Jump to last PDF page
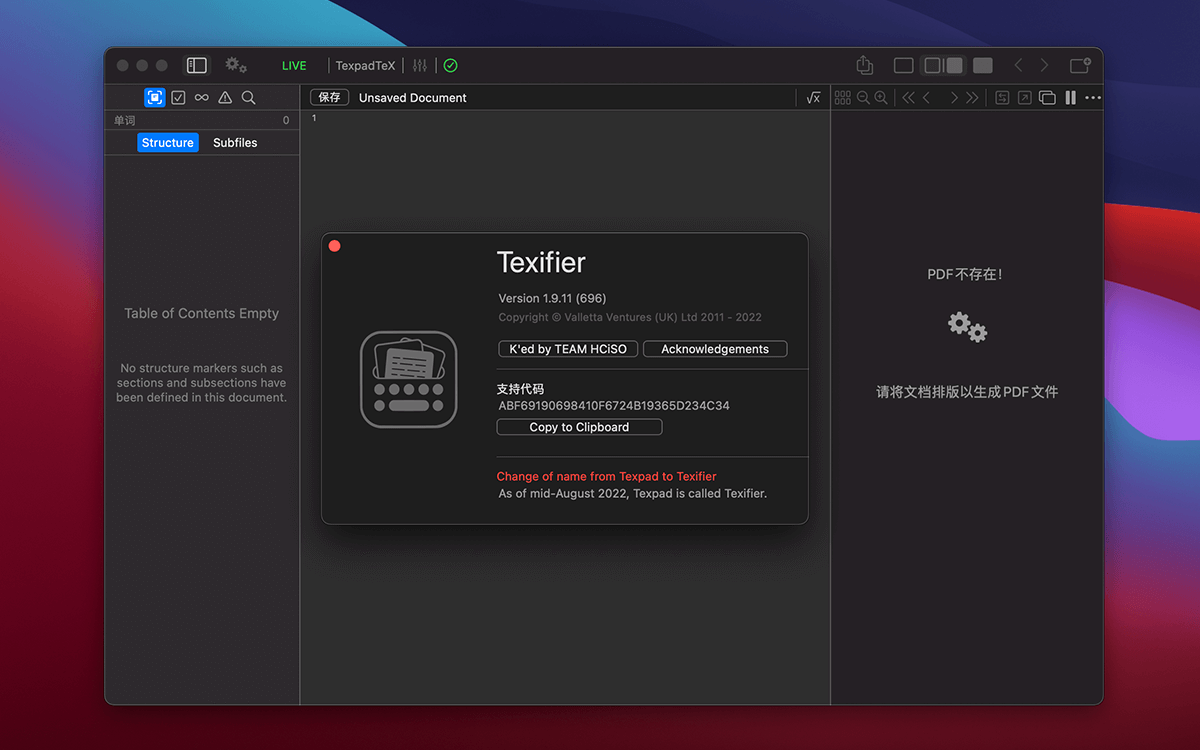The image size is (1200, 750). point(972,97)
